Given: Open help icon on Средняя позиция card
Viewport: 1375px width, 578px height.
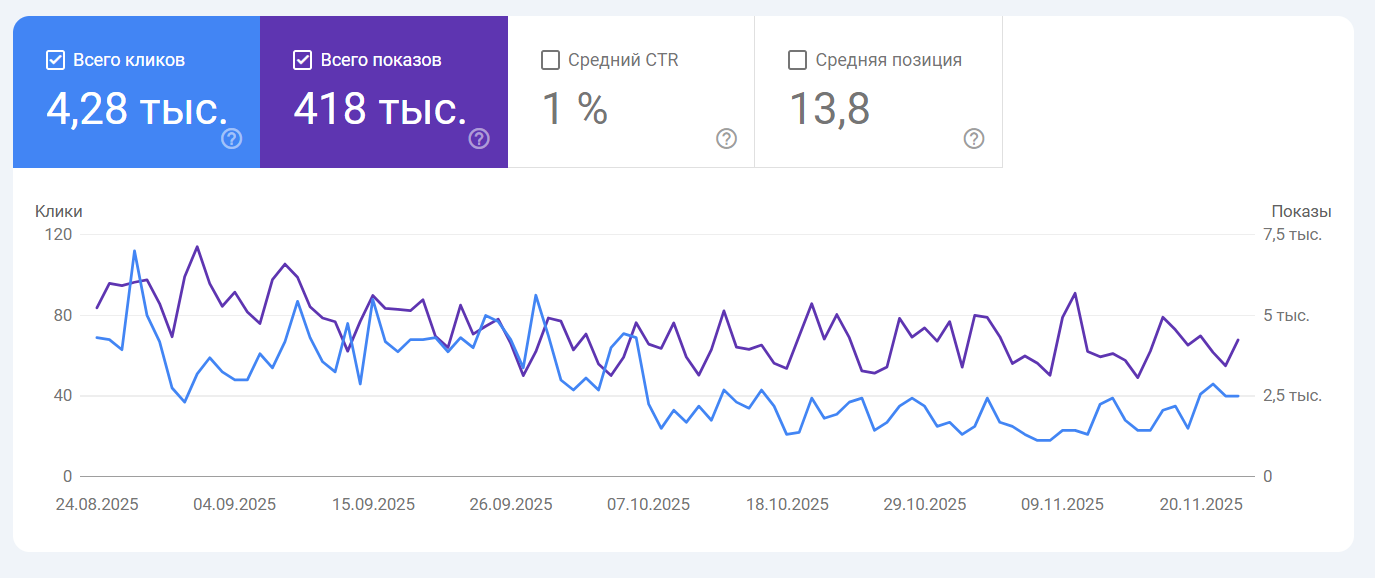Looking at the screenshot, I should [974, 138].
